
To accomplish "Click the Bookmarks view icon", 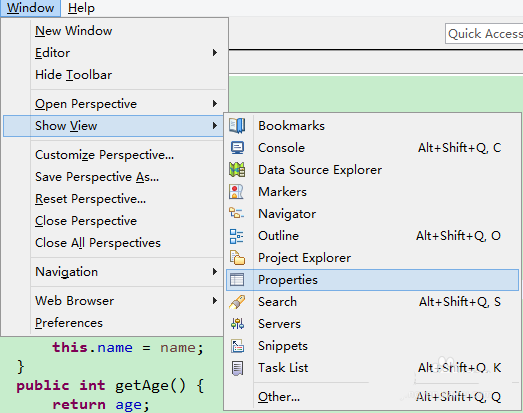I will (237, 126).
